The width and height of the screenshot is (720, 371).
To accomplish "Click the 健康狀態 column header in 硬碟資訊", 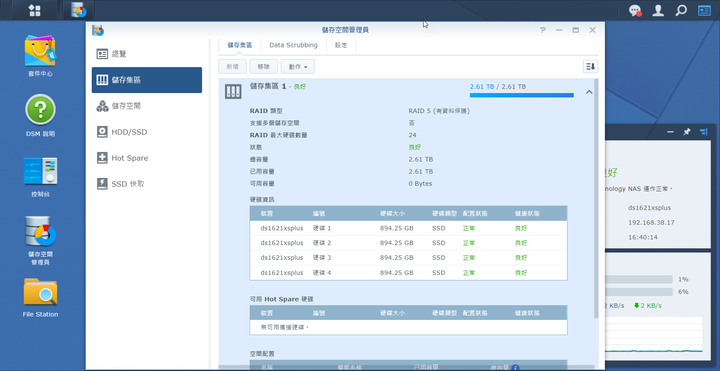I will click(527, 214).
